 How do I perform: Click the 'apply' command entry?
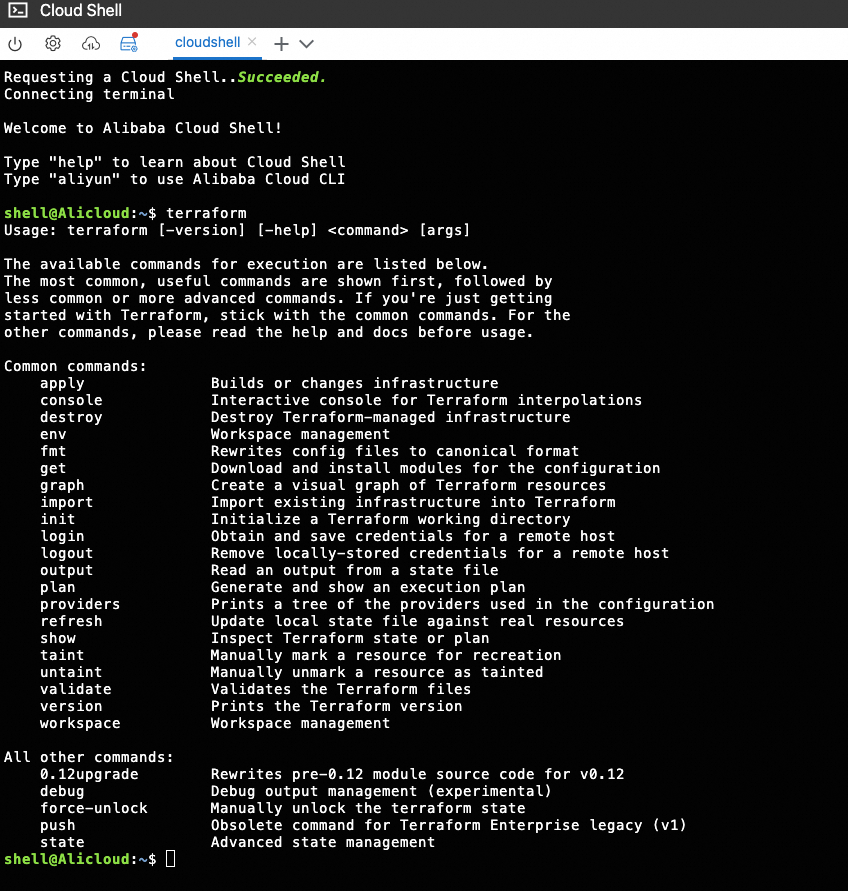[x=62, y=384]
